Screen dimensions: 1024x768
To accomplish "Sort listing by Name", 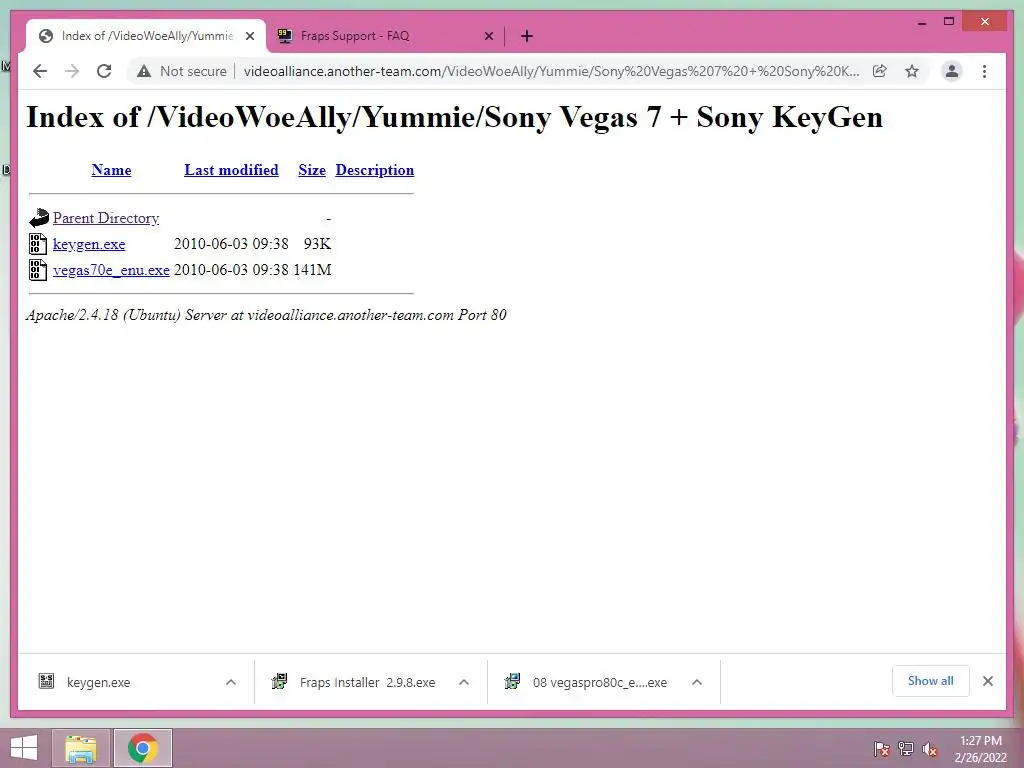I will pyautogui.click(x=111, y=170).
